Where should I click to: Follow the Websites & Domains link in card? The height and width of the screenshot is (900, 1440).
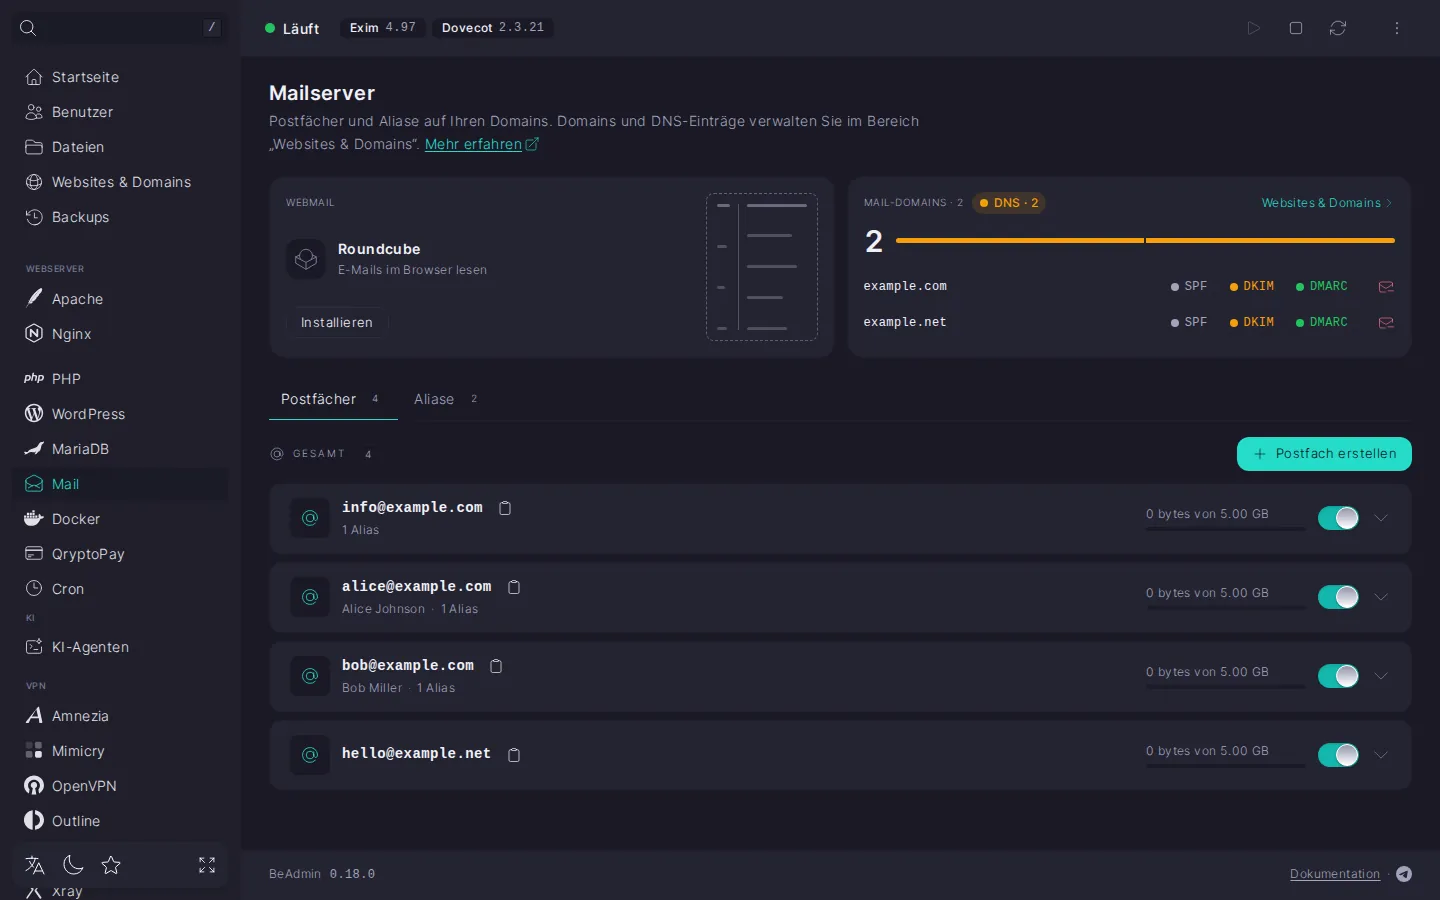click(1326, 203)
